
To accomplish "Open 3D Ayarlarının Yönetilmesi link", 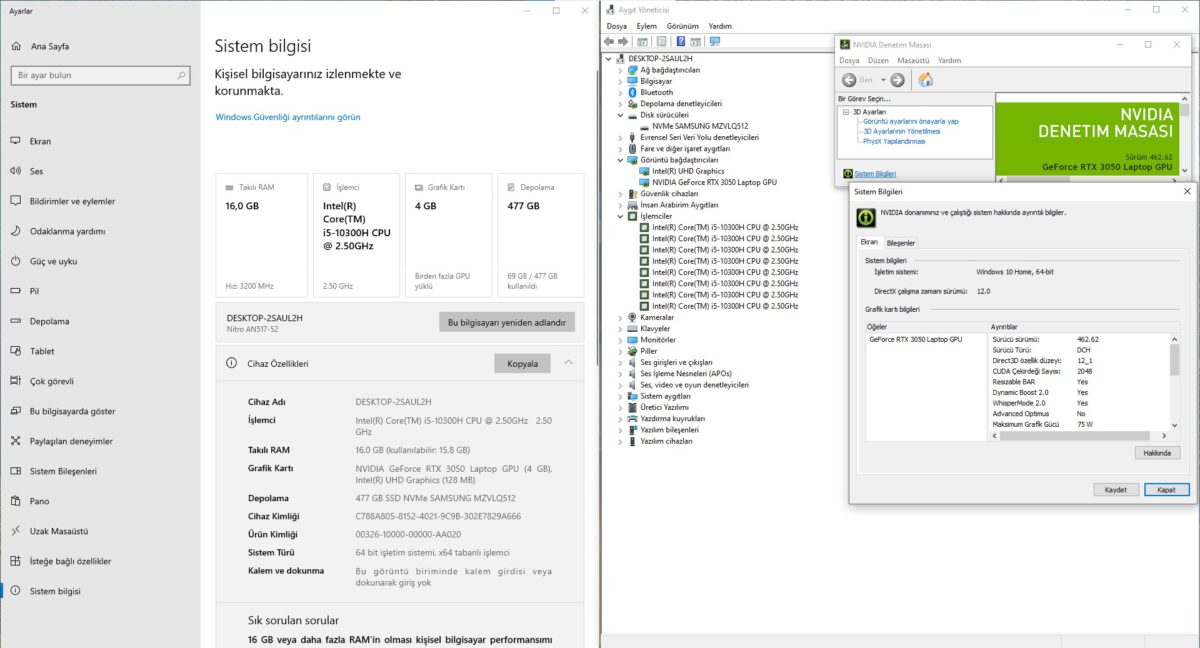I will click(901, 131).
